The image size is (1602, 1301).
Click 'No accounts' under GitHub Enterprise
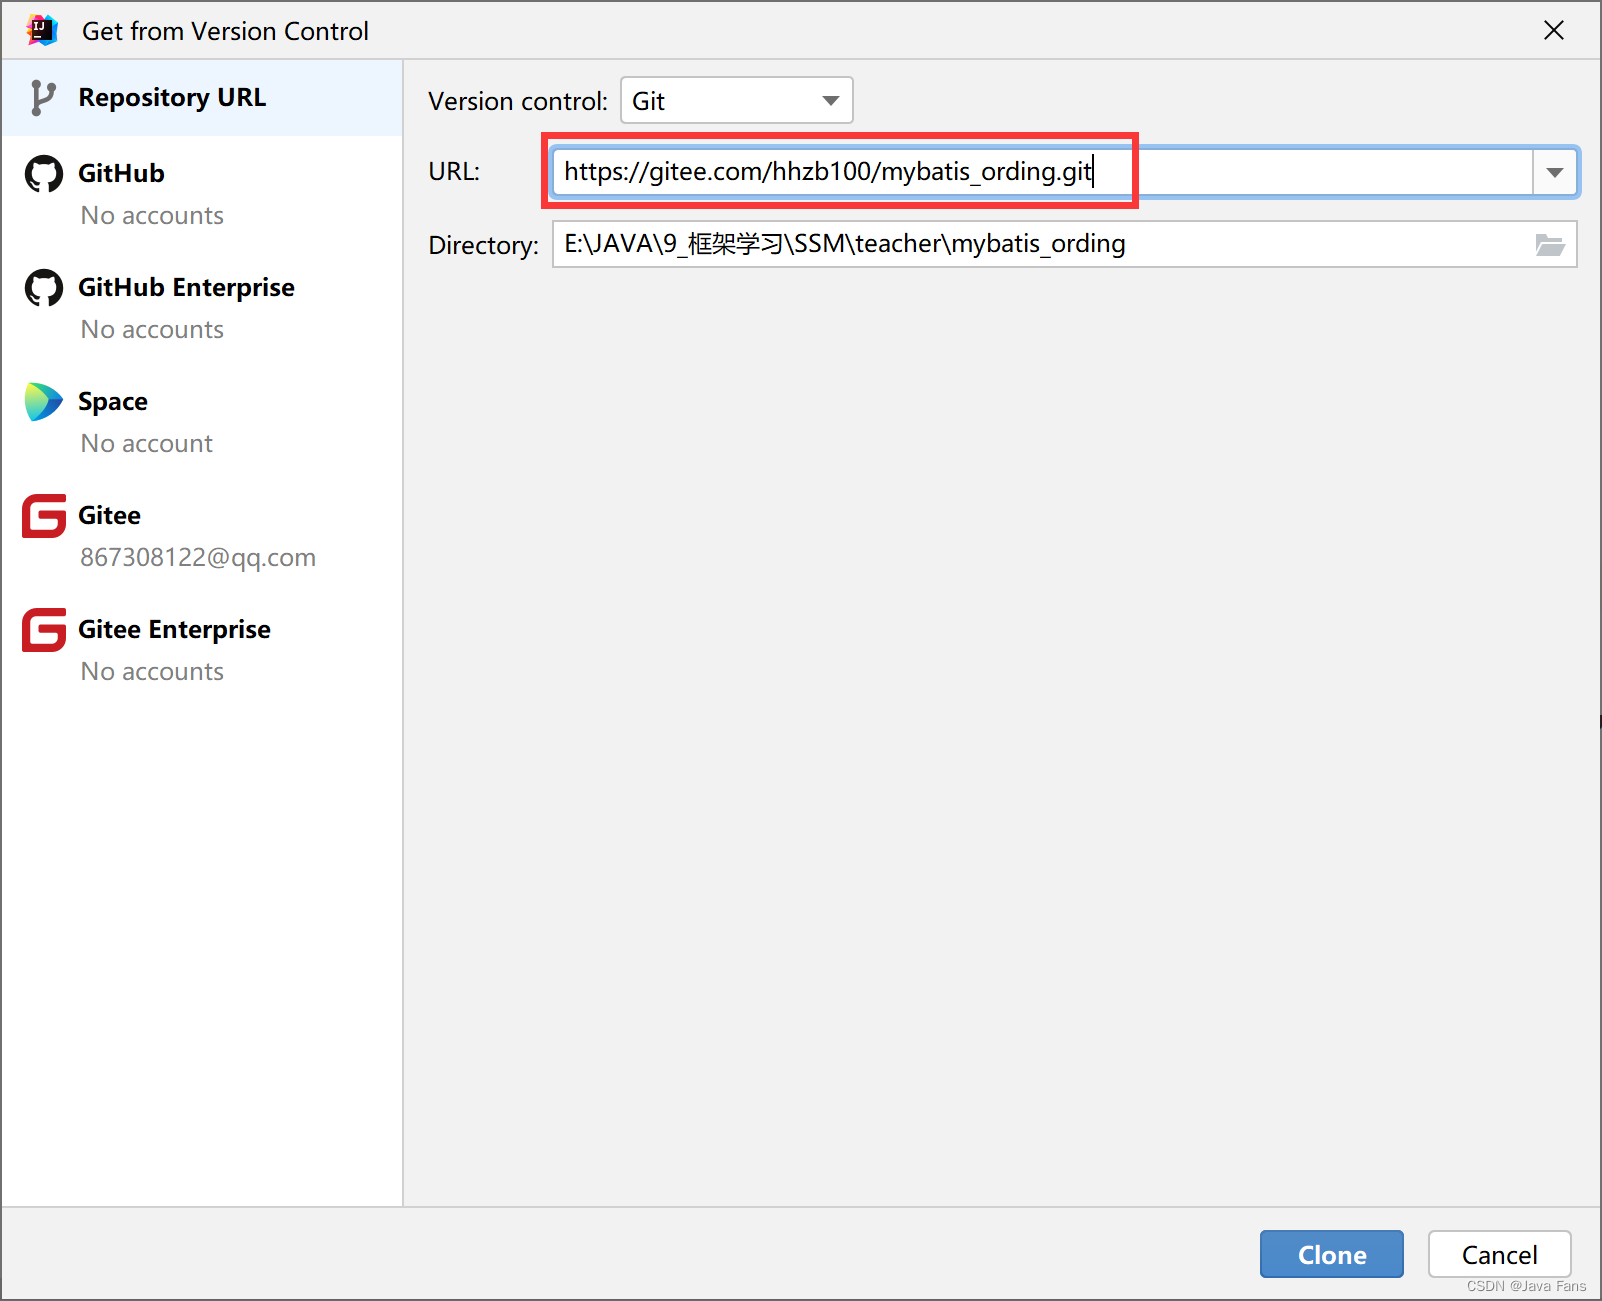152,329
